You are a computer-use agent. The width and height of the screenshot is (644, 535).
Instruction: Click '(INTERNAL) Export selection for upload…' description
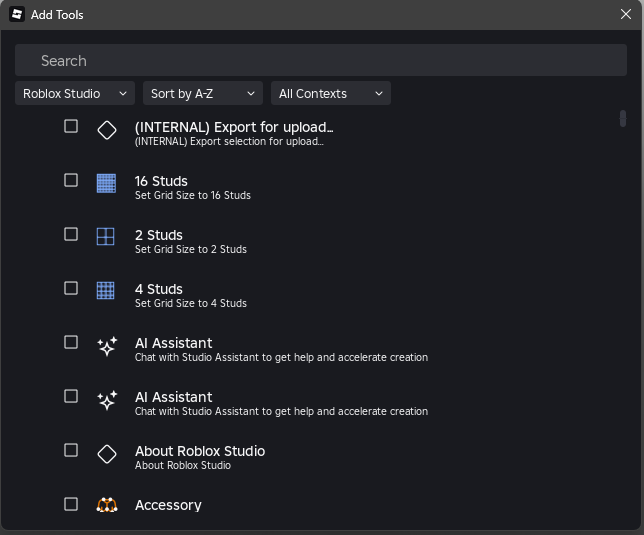click(x=229, y=142)
